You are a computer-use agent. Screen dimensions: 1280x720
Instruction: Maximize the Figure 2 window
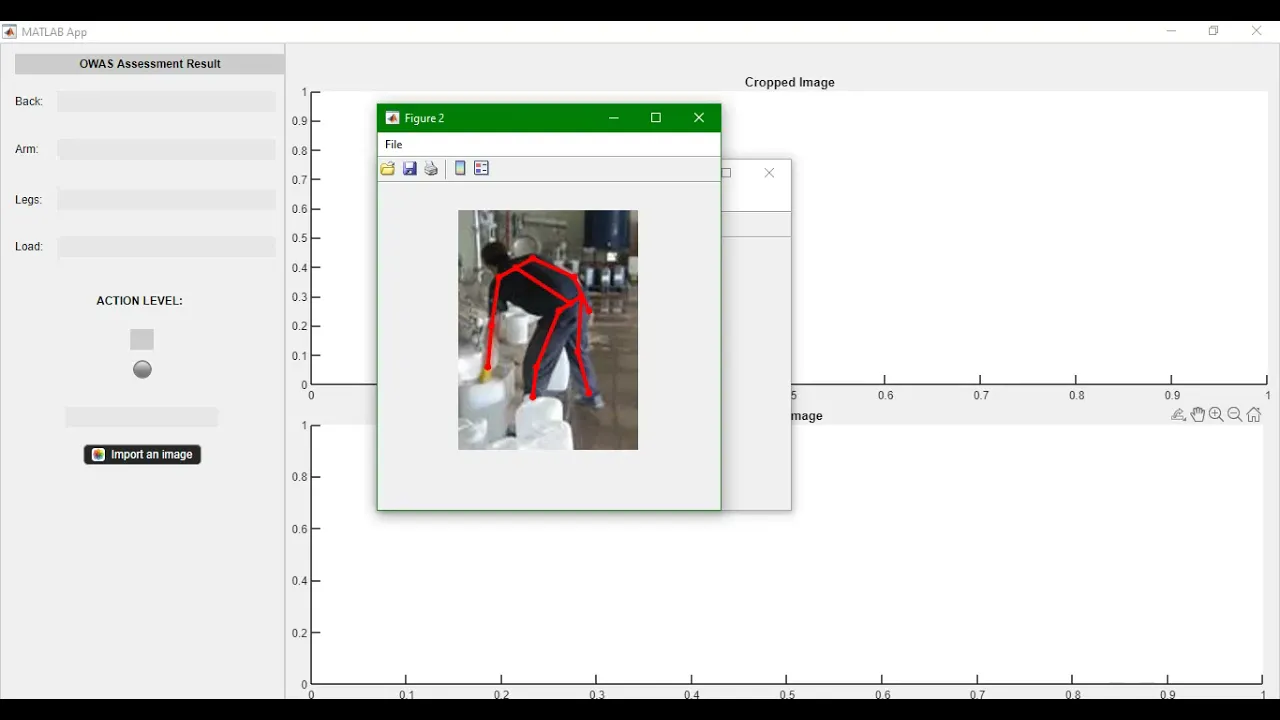656,118
